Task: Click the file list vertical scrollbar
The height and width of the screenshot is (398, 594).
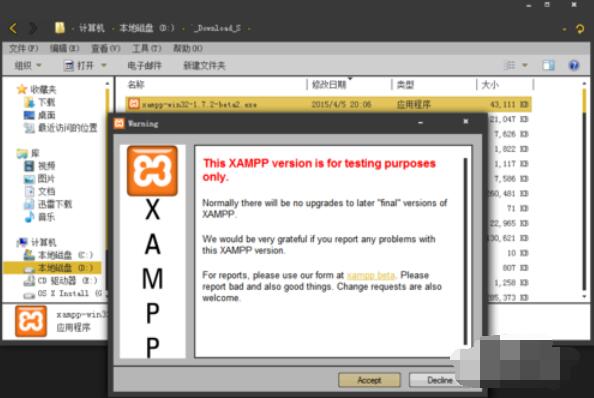Action: (584, 189)
